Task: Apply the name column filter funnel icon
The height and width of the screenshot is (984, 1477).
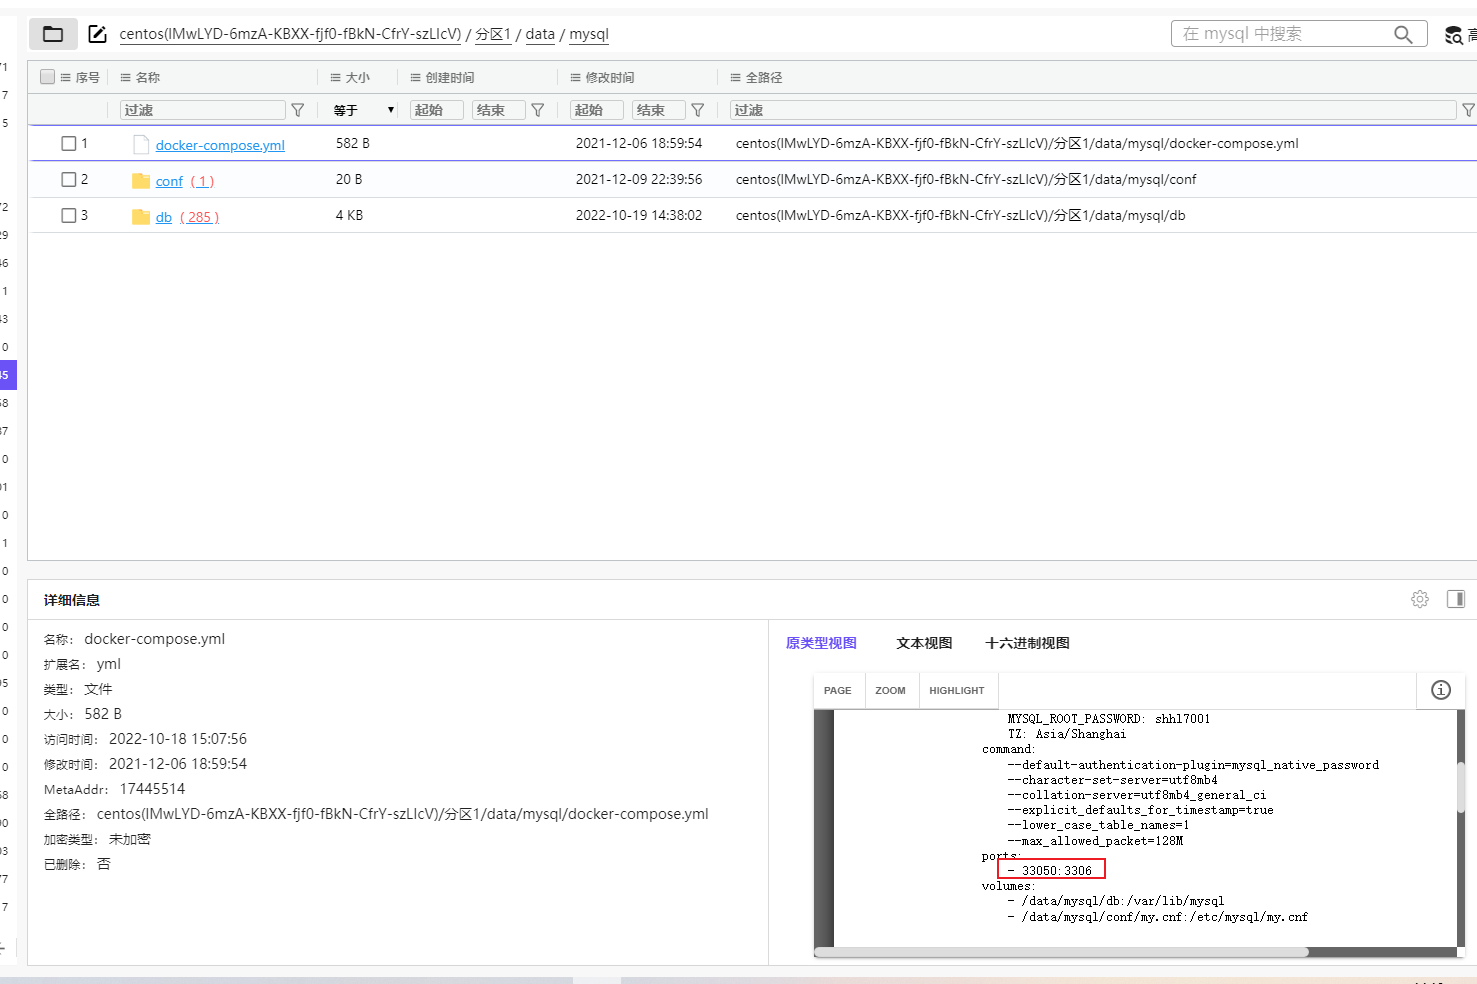Action: point(297,110)
